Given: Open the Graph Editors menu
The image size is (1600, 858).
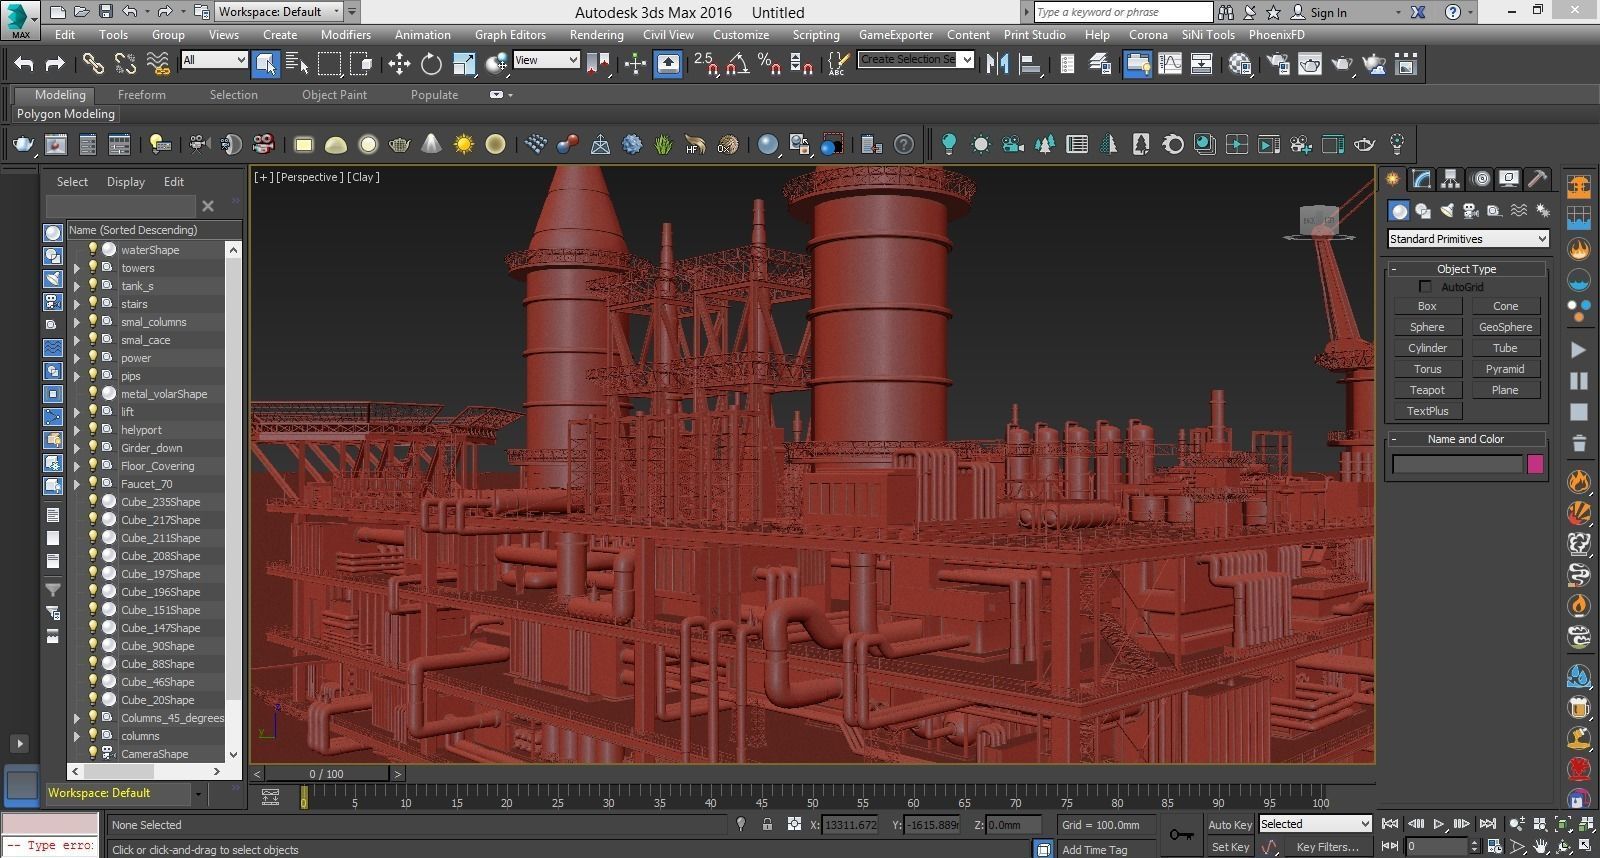Looking at the screenshot, I should pyautogui.click(x=510, y=34).
